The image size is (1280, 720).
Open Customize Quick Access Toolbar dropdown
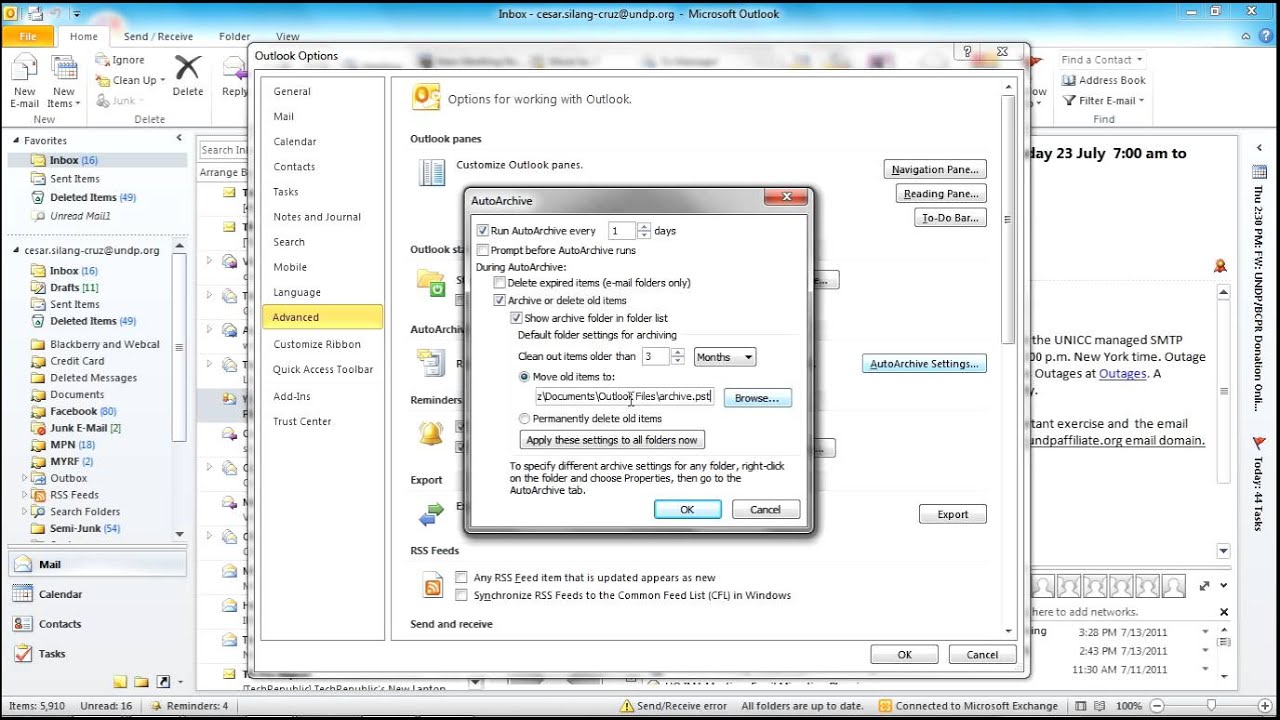78,15
